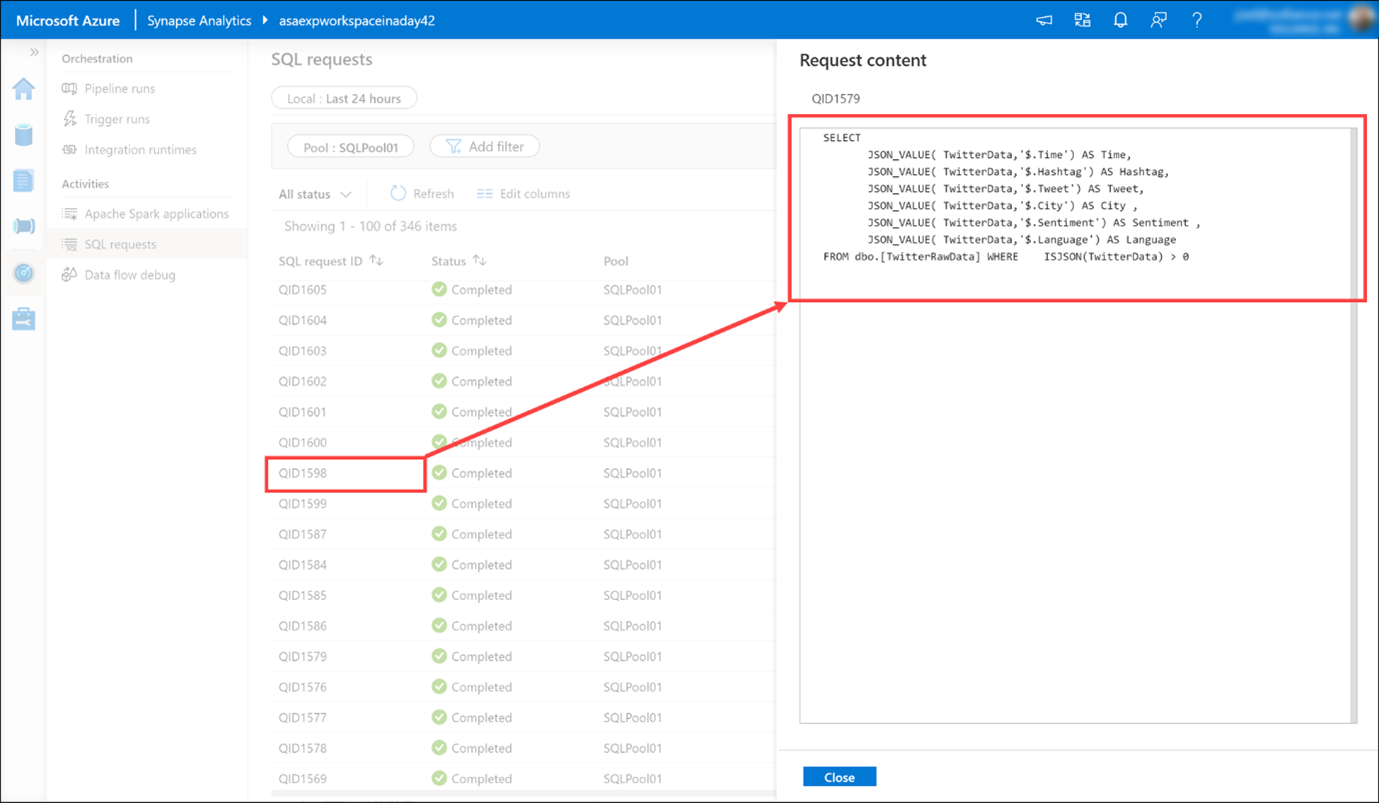The width and height of the screenshot is (1379, 803).
Task: Open request QID1576
Action: click(x=303, y=687)
